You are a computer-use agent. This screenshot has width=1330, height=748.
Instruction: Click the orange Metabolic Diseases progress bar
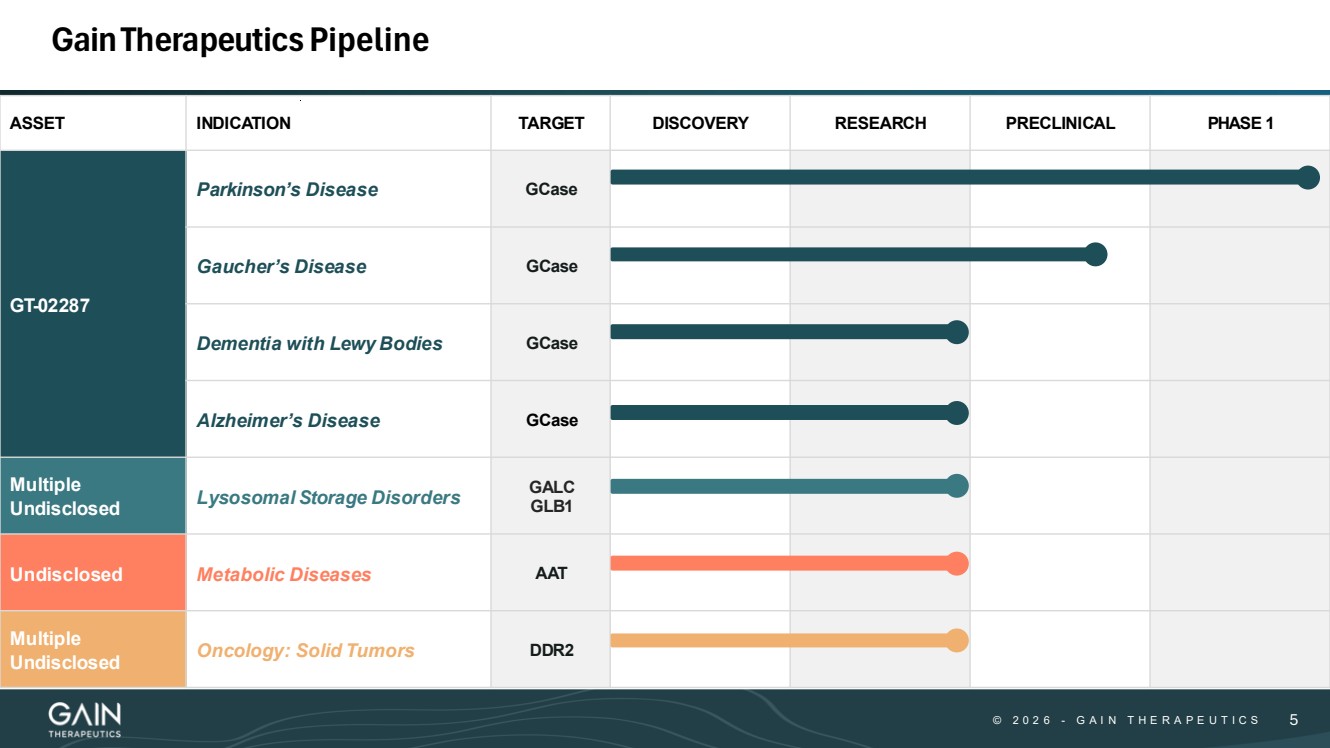[x=780, y=564]
